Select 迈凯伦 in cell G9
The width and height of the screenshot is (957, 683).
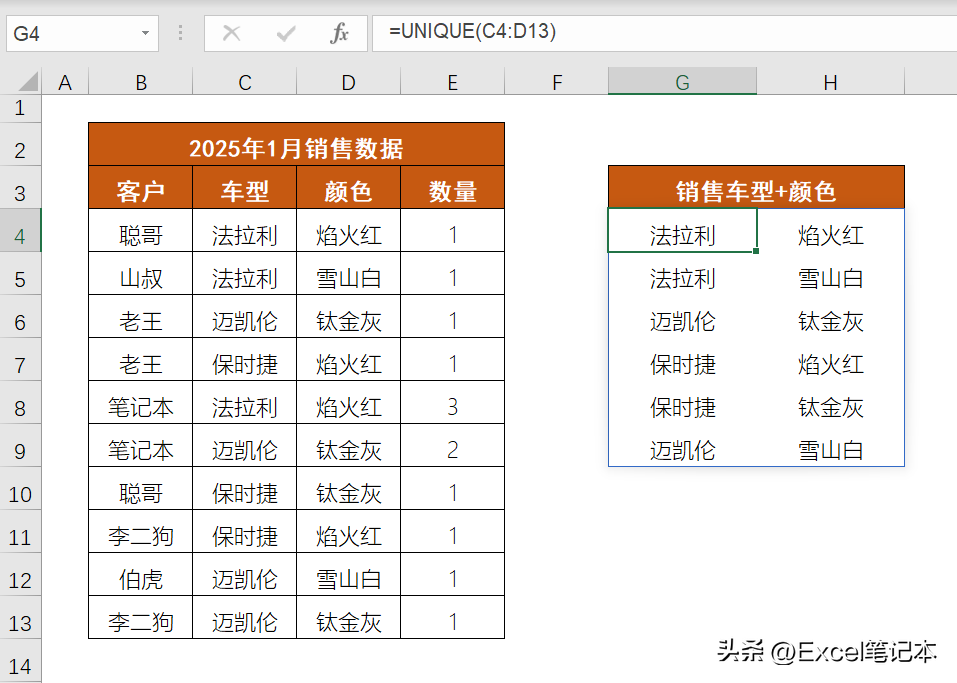pos(682,446)
